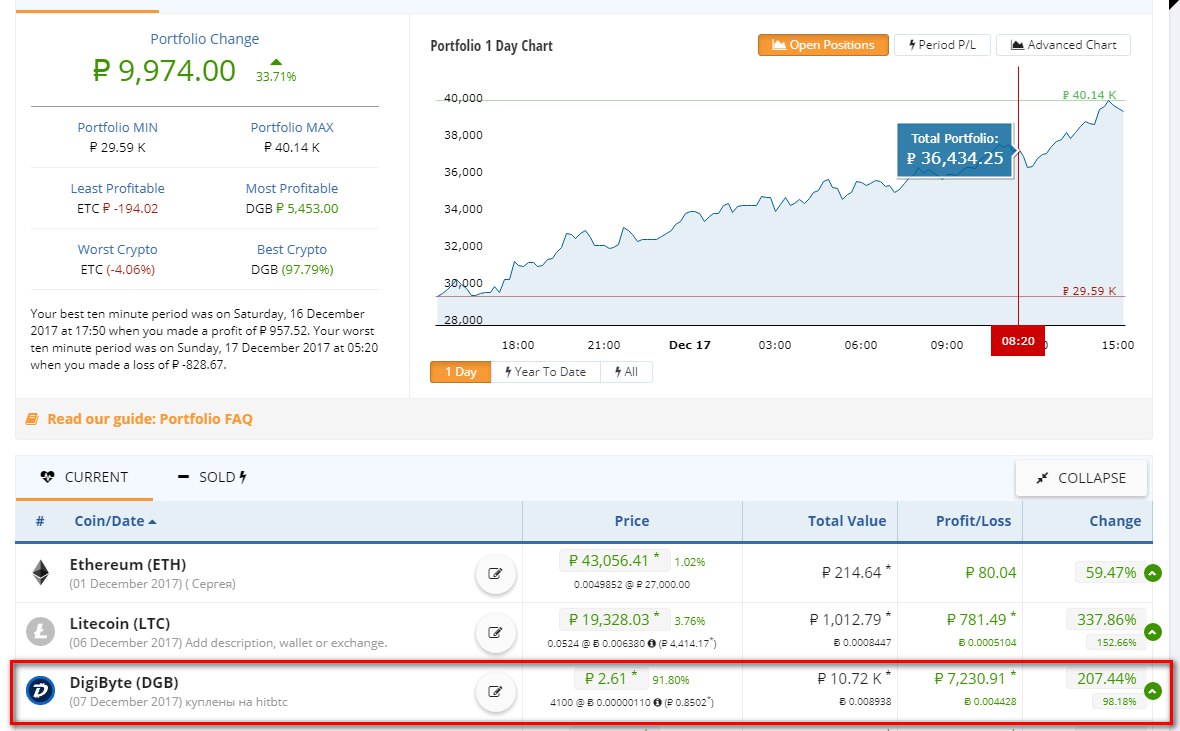Image resolution: width=1180 pixels, height=731 pixels.
Task: Collapse the coin list
Action: (1081, 478)
